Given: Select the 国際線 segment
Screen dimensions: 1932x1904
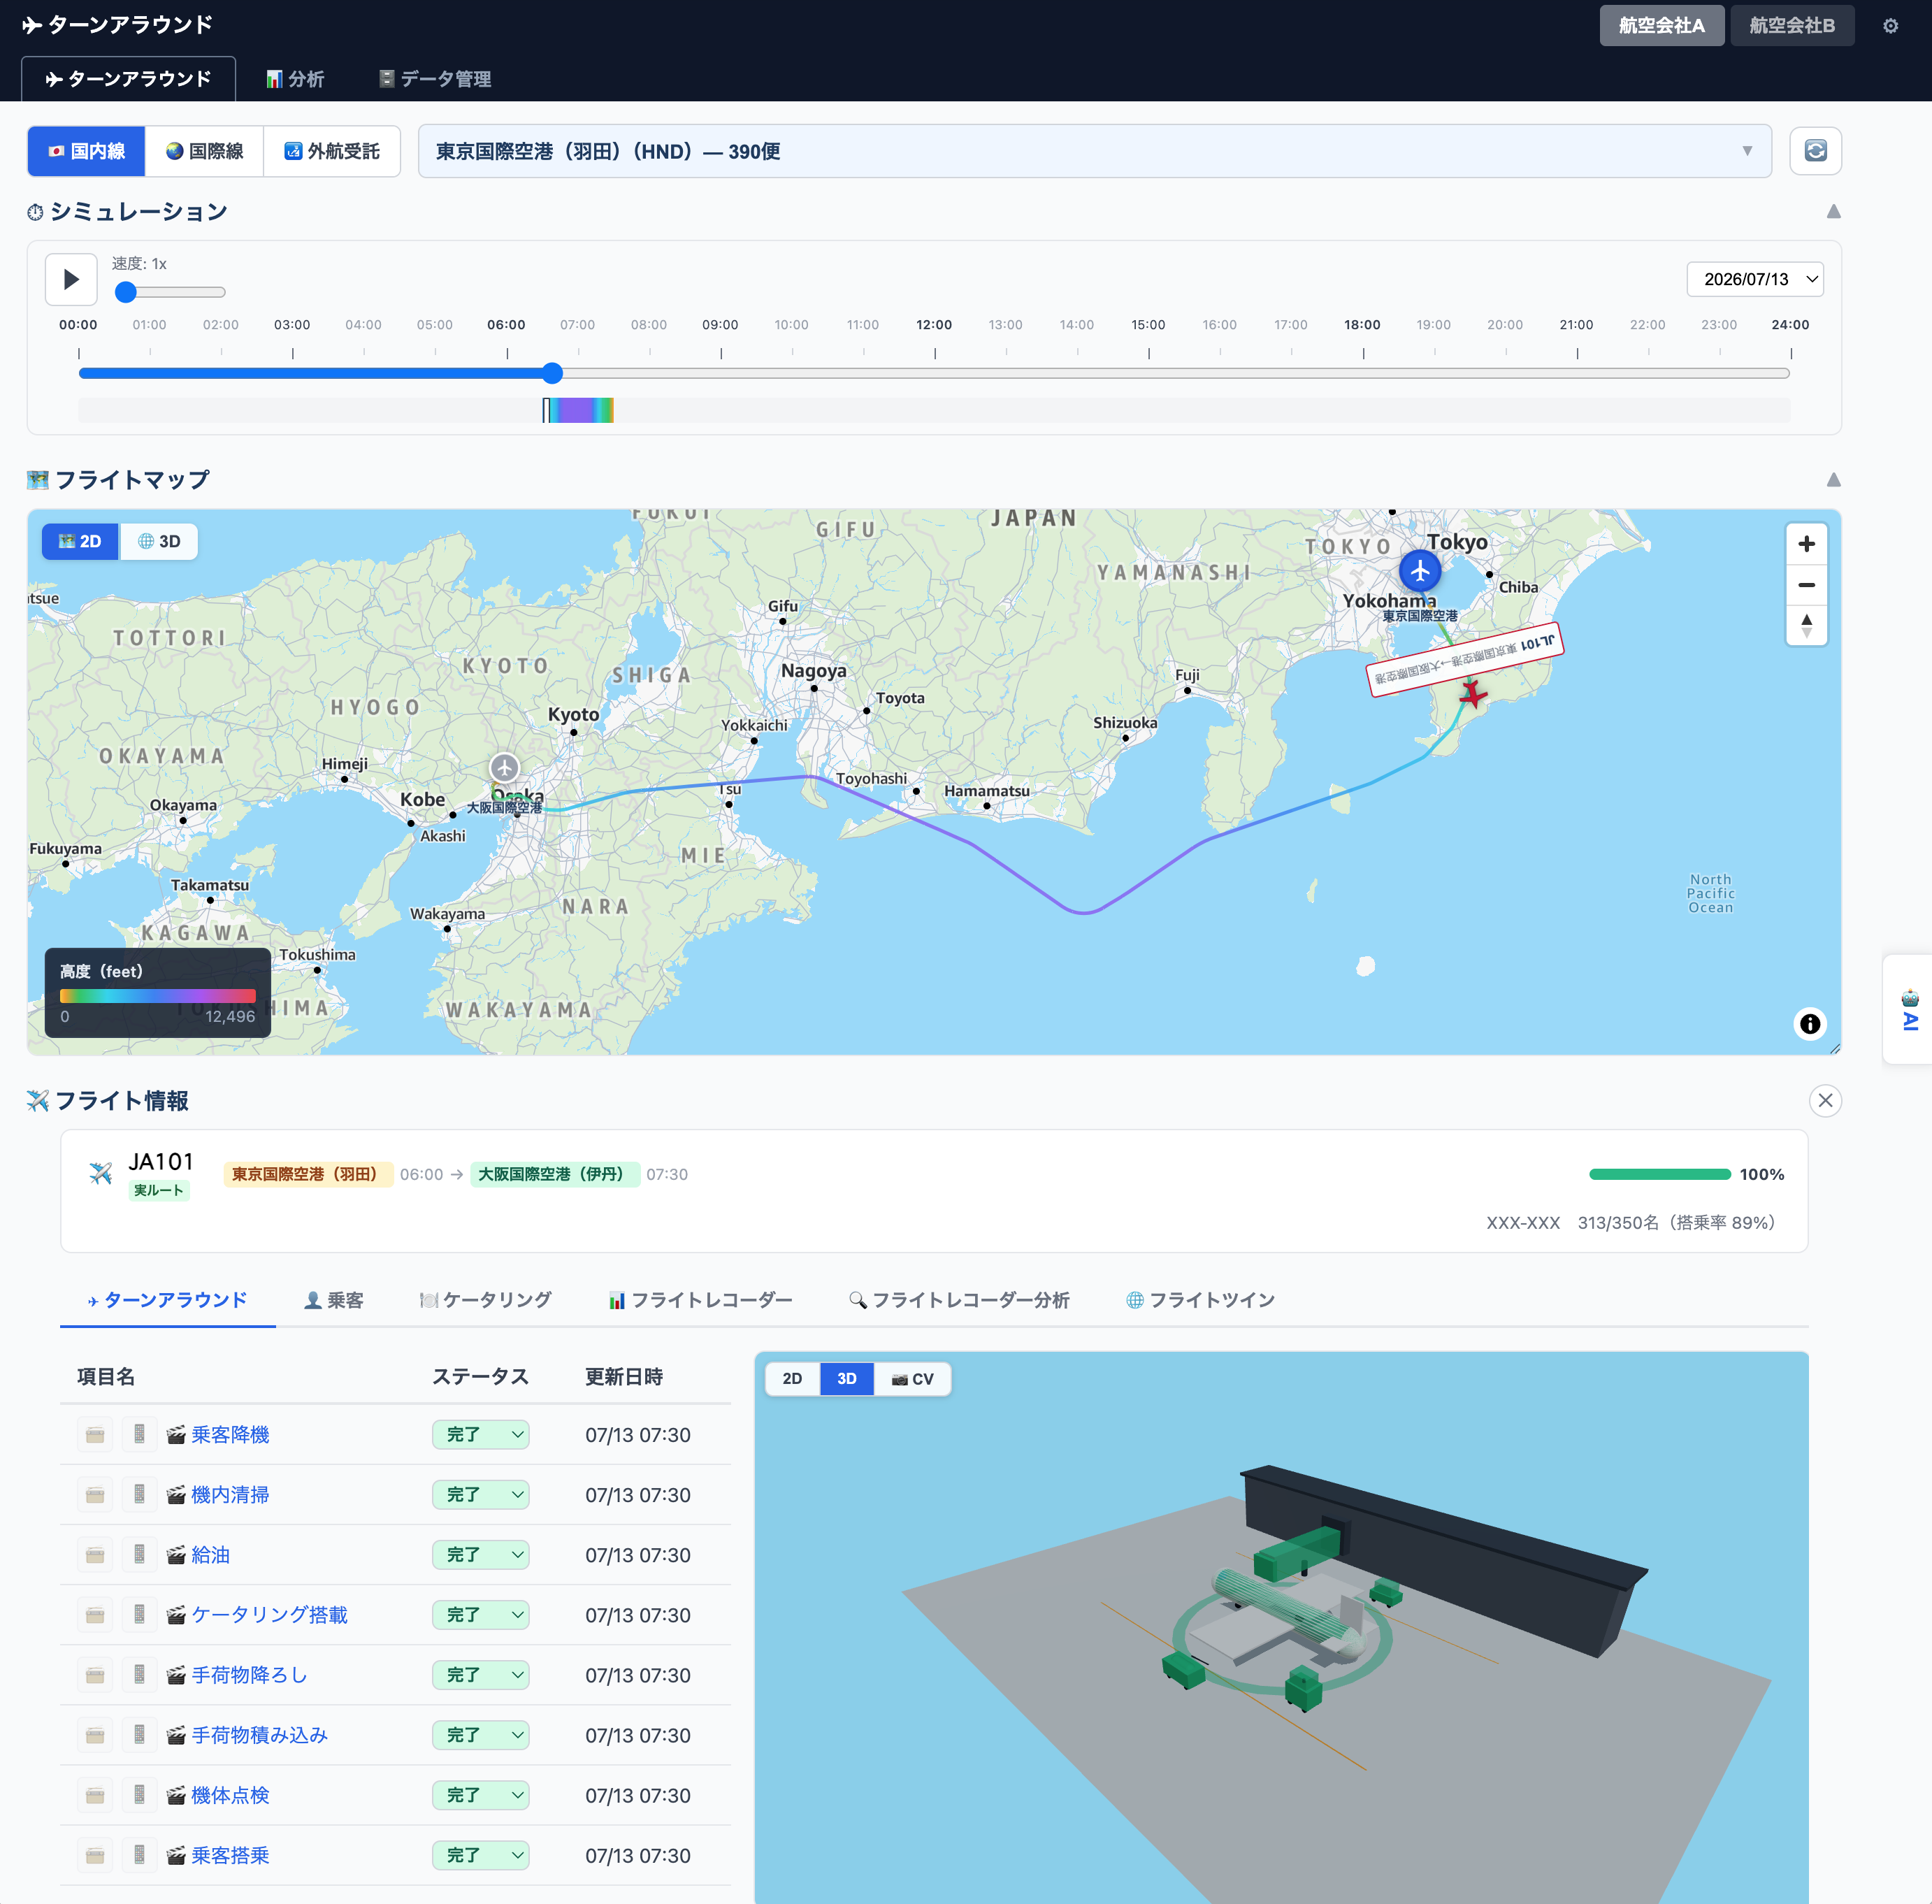Looking at the screenshot, I should coord(204,151).
